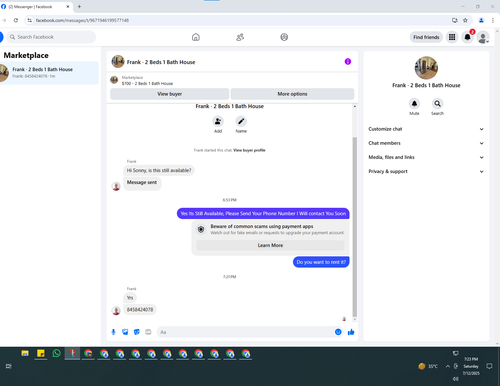The image size is (500, 386).
Task: Open the Facebook Home icon
Action: (x=196, y=37)
